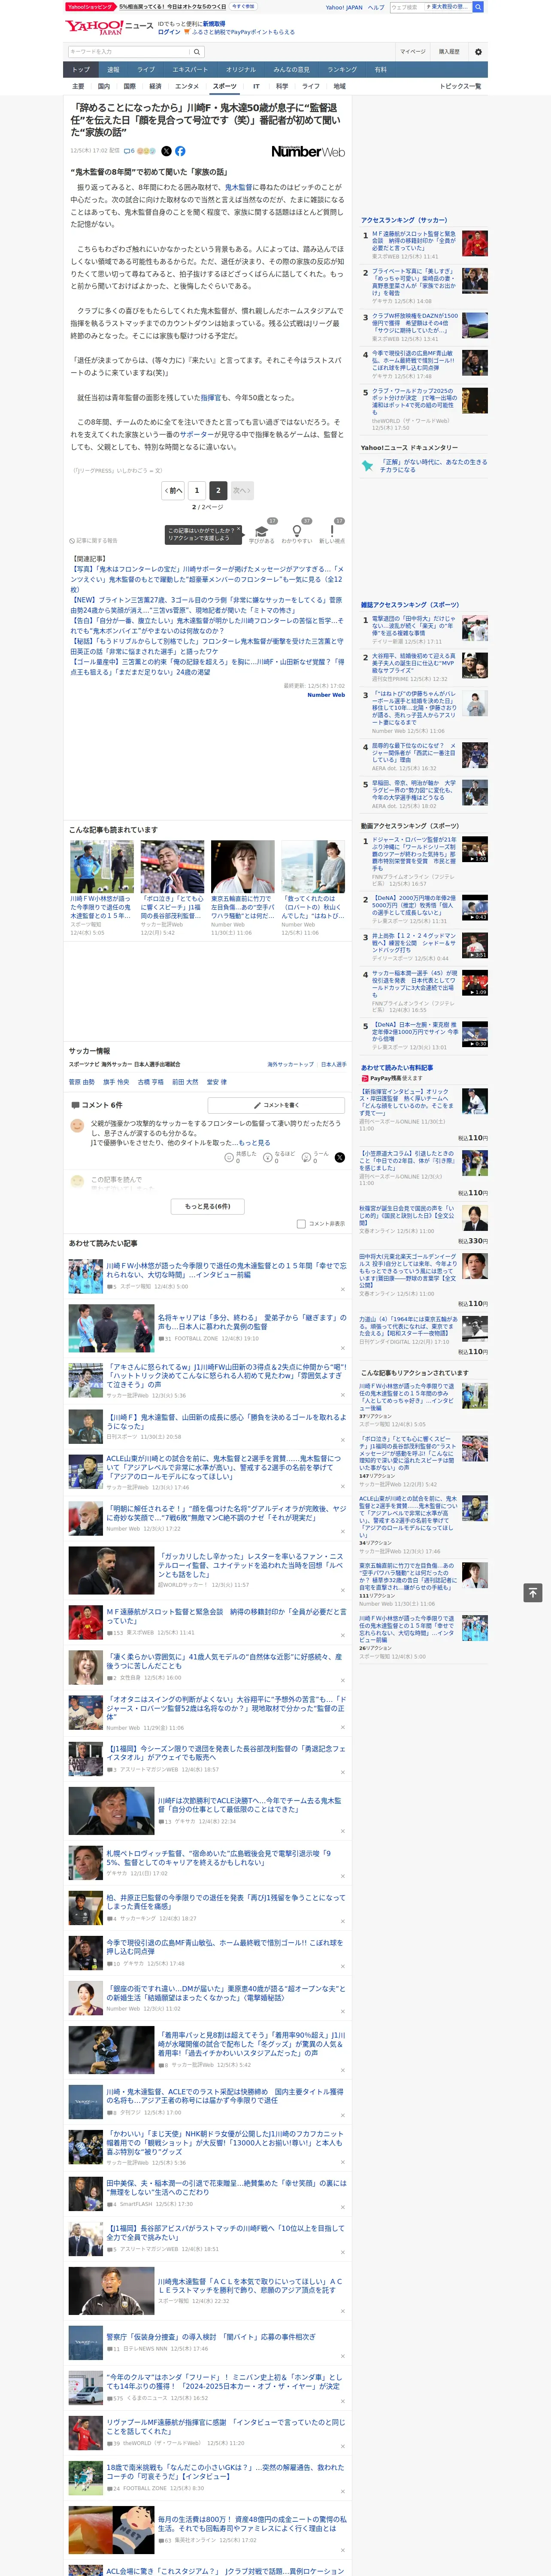This screenshot has width=551, height=2576.
Task: Open 菅原 由勢 player link
Action: coord(81,1081)
